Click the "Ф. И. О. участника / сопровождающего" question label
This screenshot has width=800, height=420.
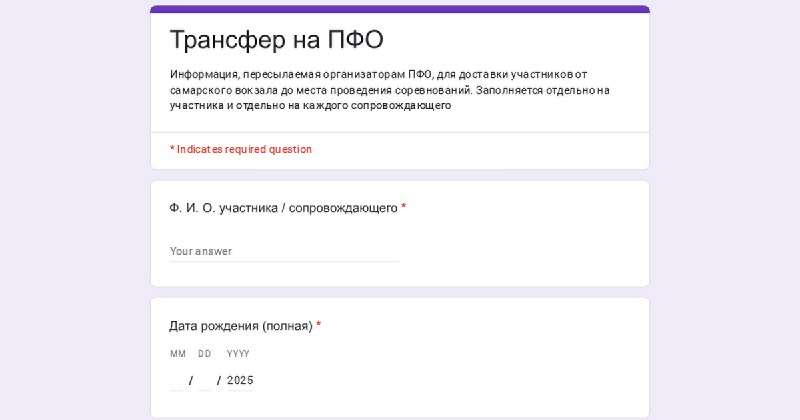[283, 208]
